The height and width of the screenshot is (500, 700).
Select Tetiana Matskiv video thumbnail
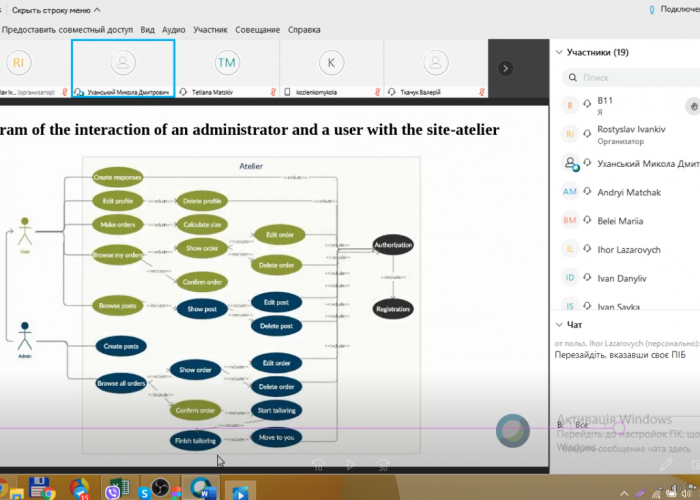(x=227, y=68)
